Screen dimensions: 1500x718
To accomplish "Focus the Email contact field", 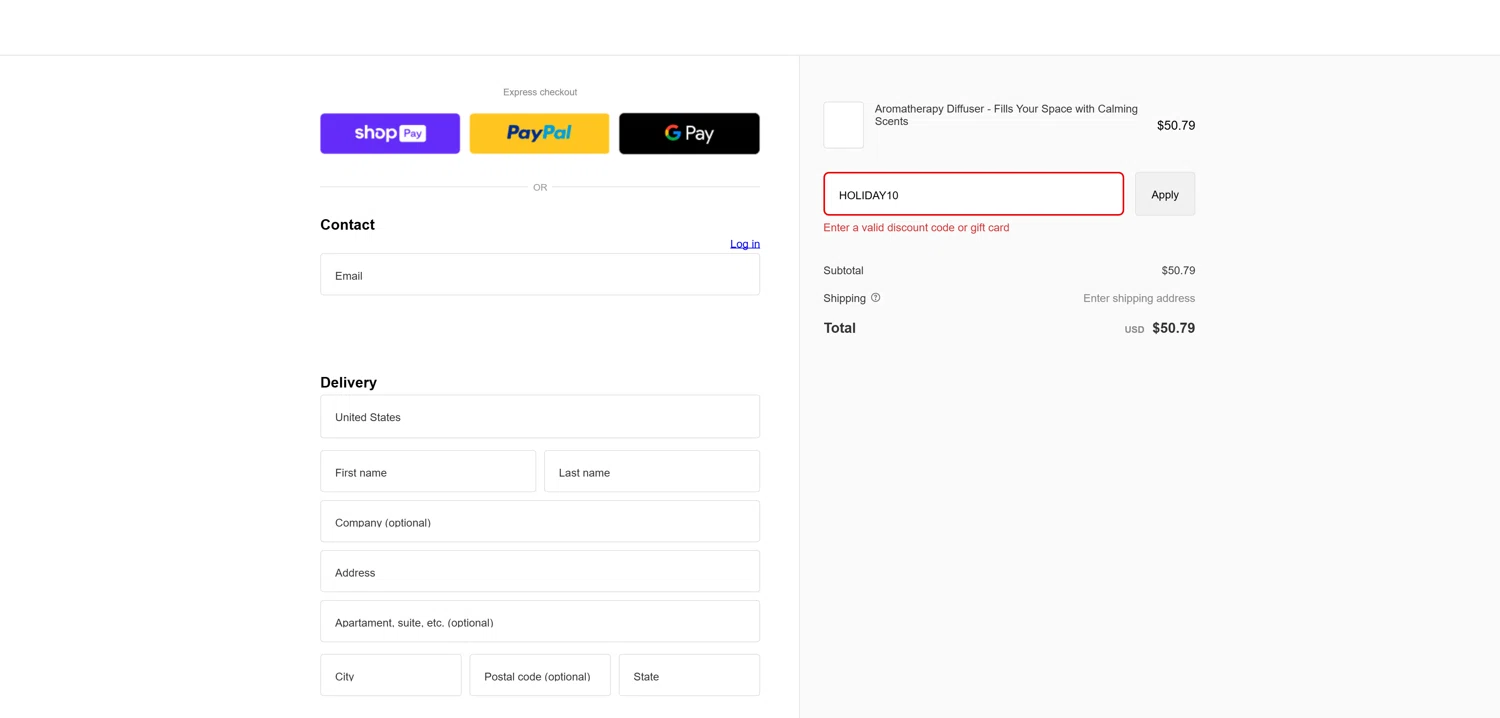I will pos(539,275).
